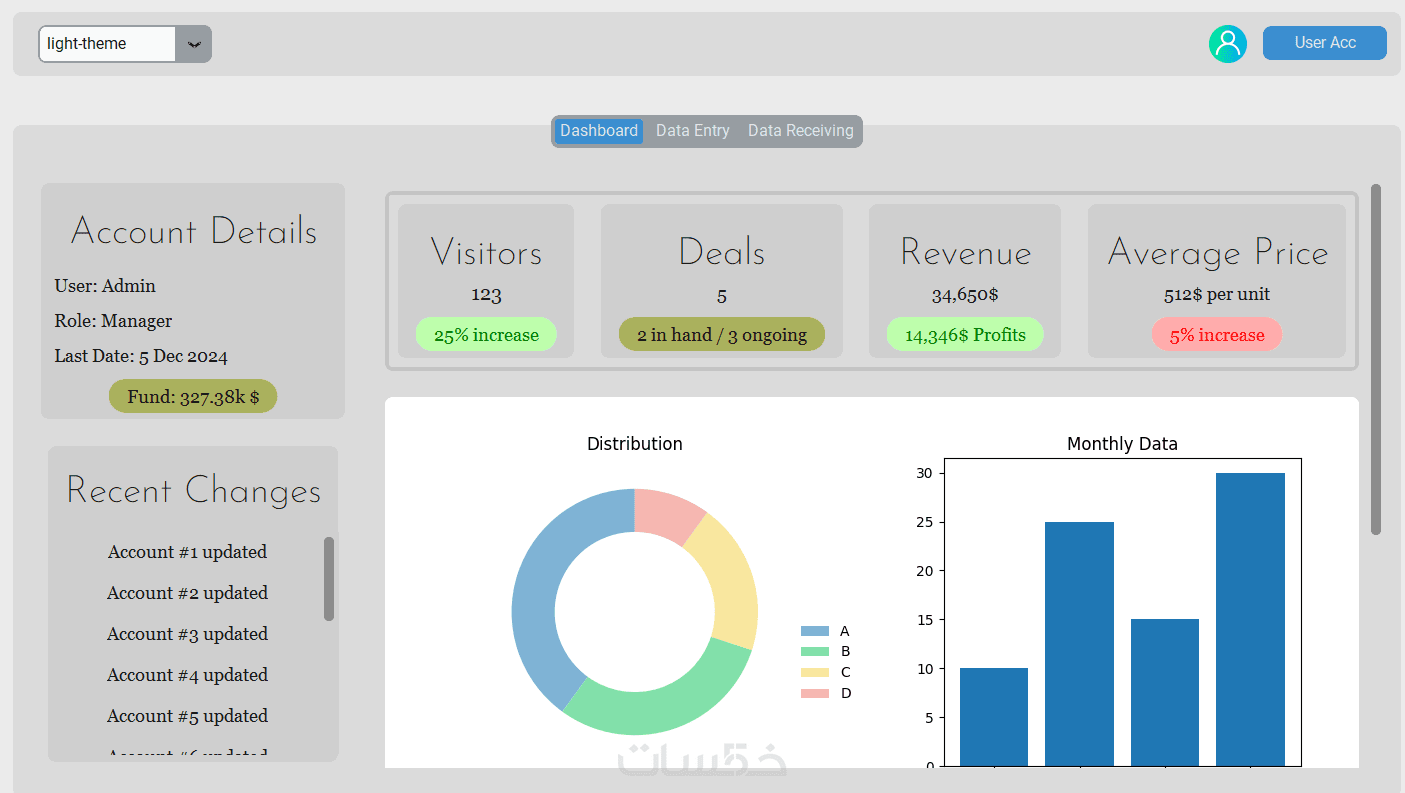
Task: Click the Fund: 327.38k $ badge
Action: point(193,397)
